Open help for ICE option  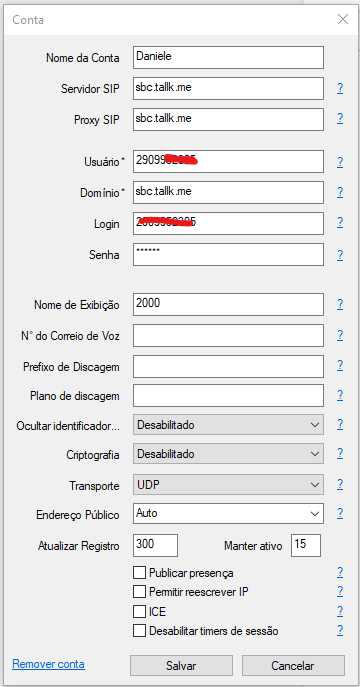pos(340,611)
